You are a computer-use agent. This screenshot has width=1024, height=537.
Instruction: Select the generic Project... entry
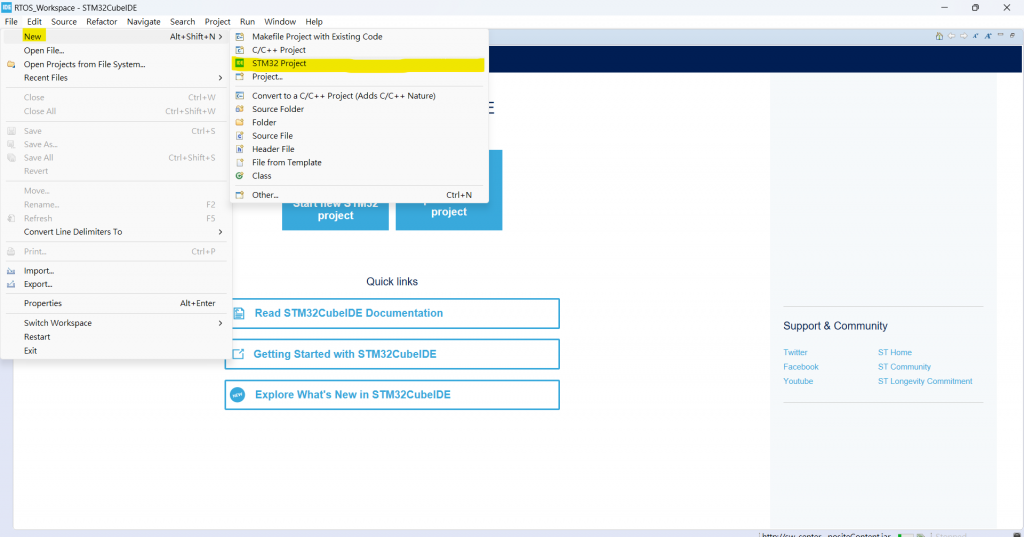[358, 76]
